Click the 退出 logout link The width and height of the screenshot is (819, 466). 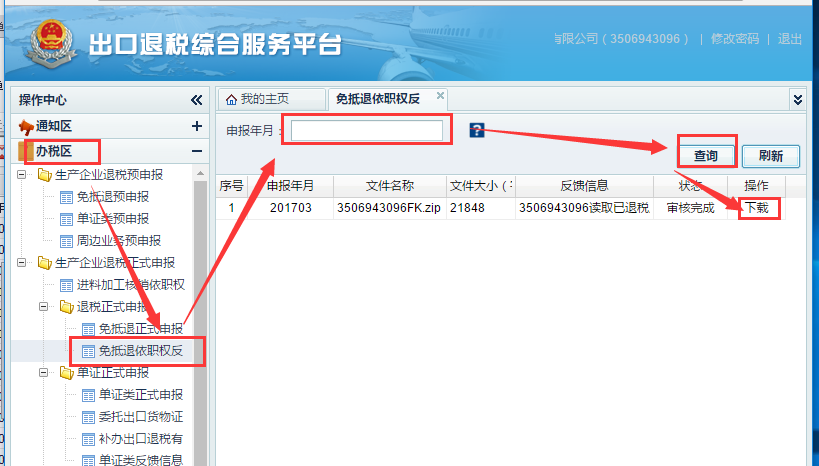(790, 38)
